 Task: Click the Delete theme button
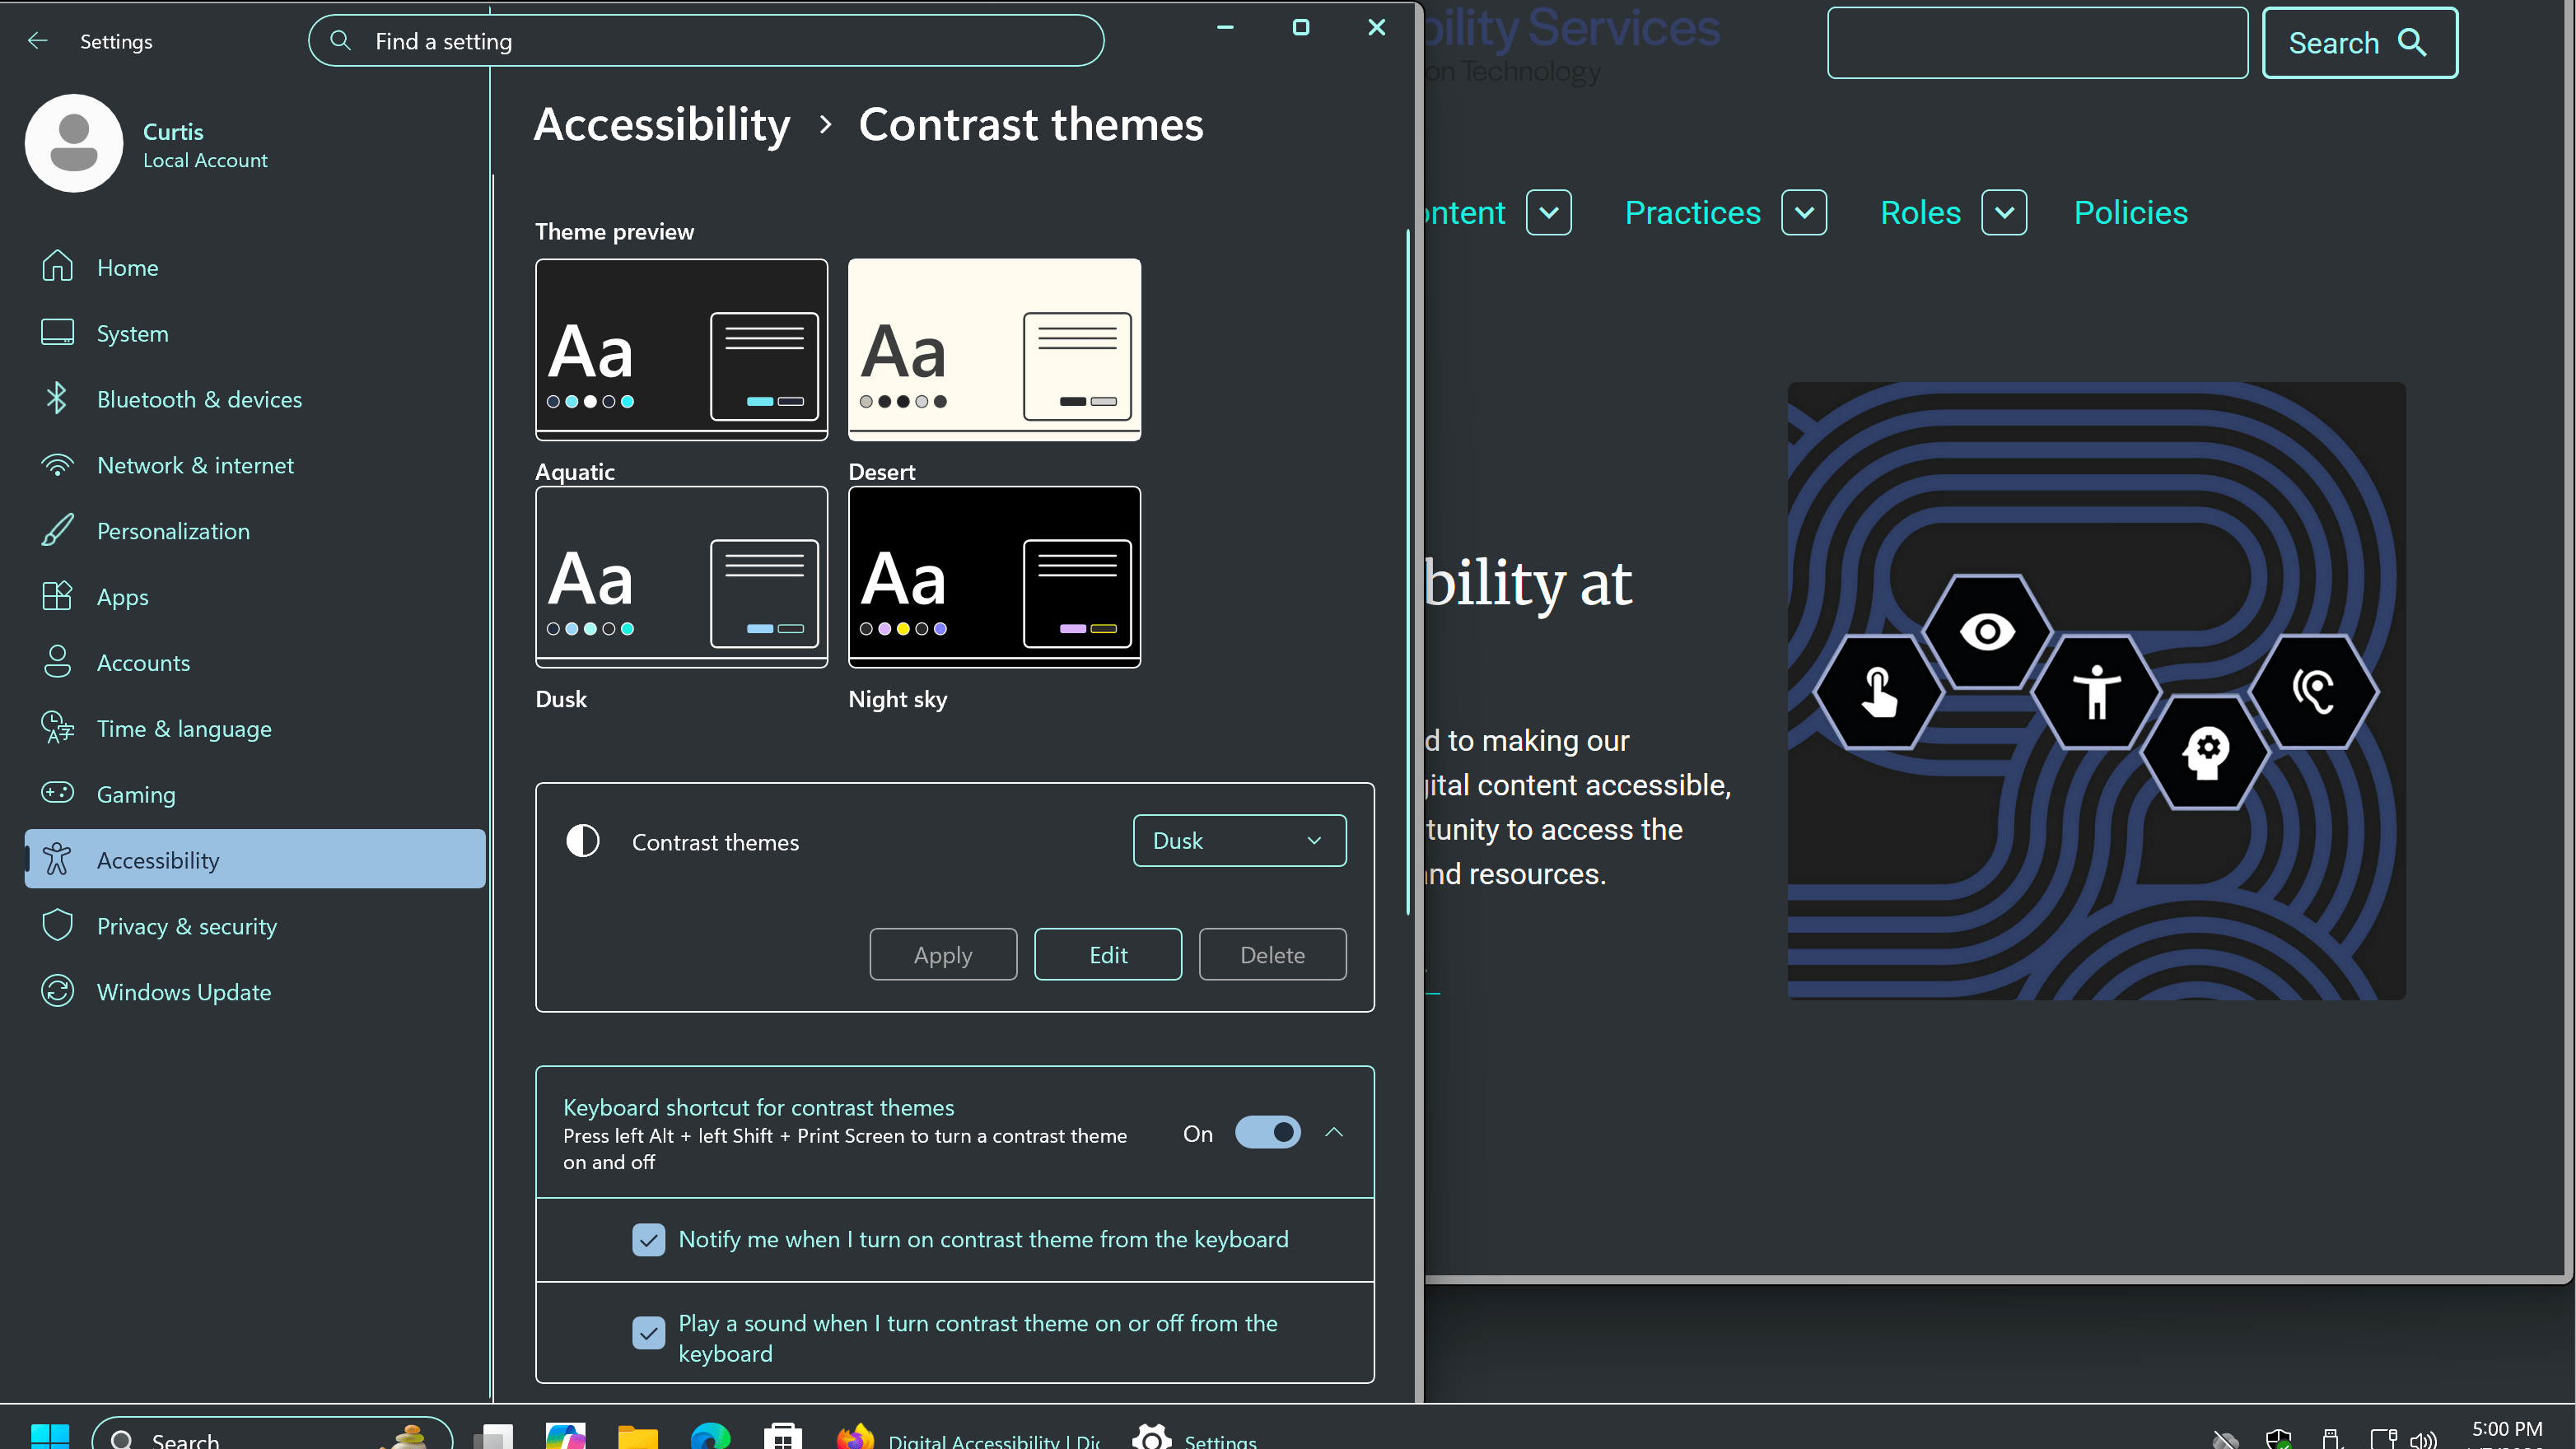[1272, 955]
